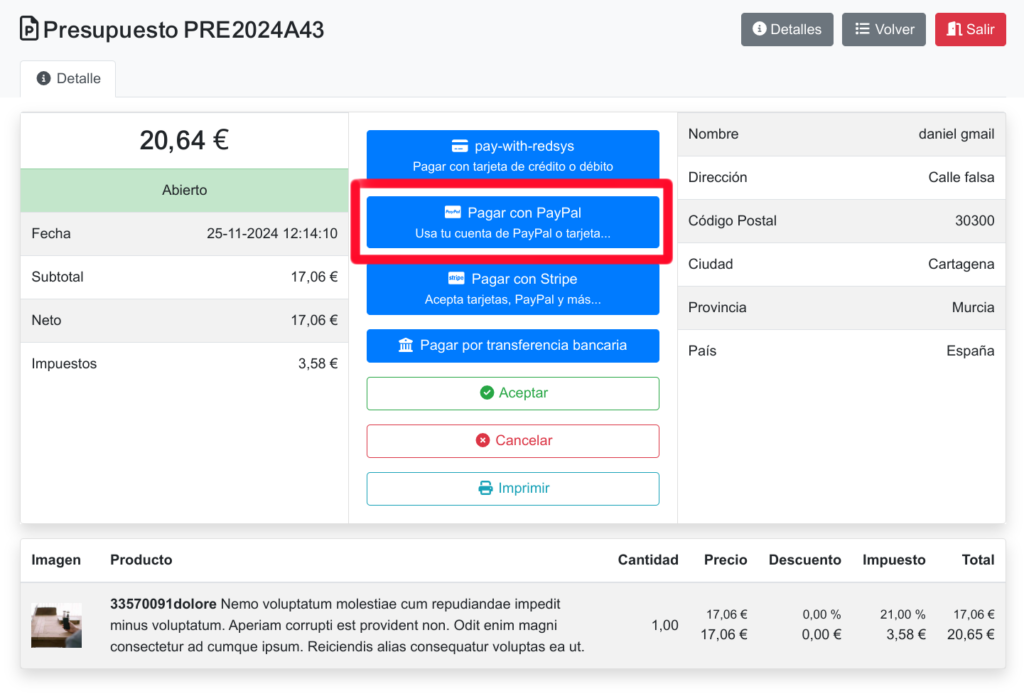This screenshot has height=694, width=1024.
Task: Select pay-with-redsys card payment option
Action: coord(512,155)
